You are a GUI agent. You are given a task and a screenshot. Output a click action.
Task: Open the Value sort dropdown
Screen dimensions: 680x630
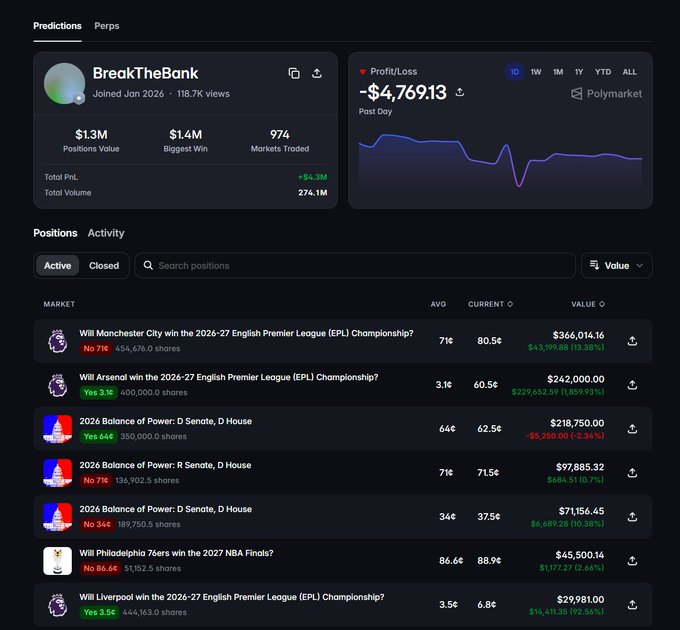[616, 265]
